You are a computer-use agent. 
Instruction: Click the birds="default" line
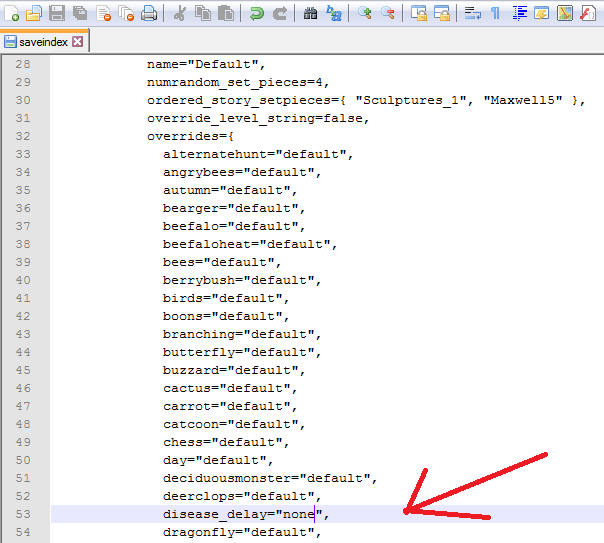(x=226, y=298)
